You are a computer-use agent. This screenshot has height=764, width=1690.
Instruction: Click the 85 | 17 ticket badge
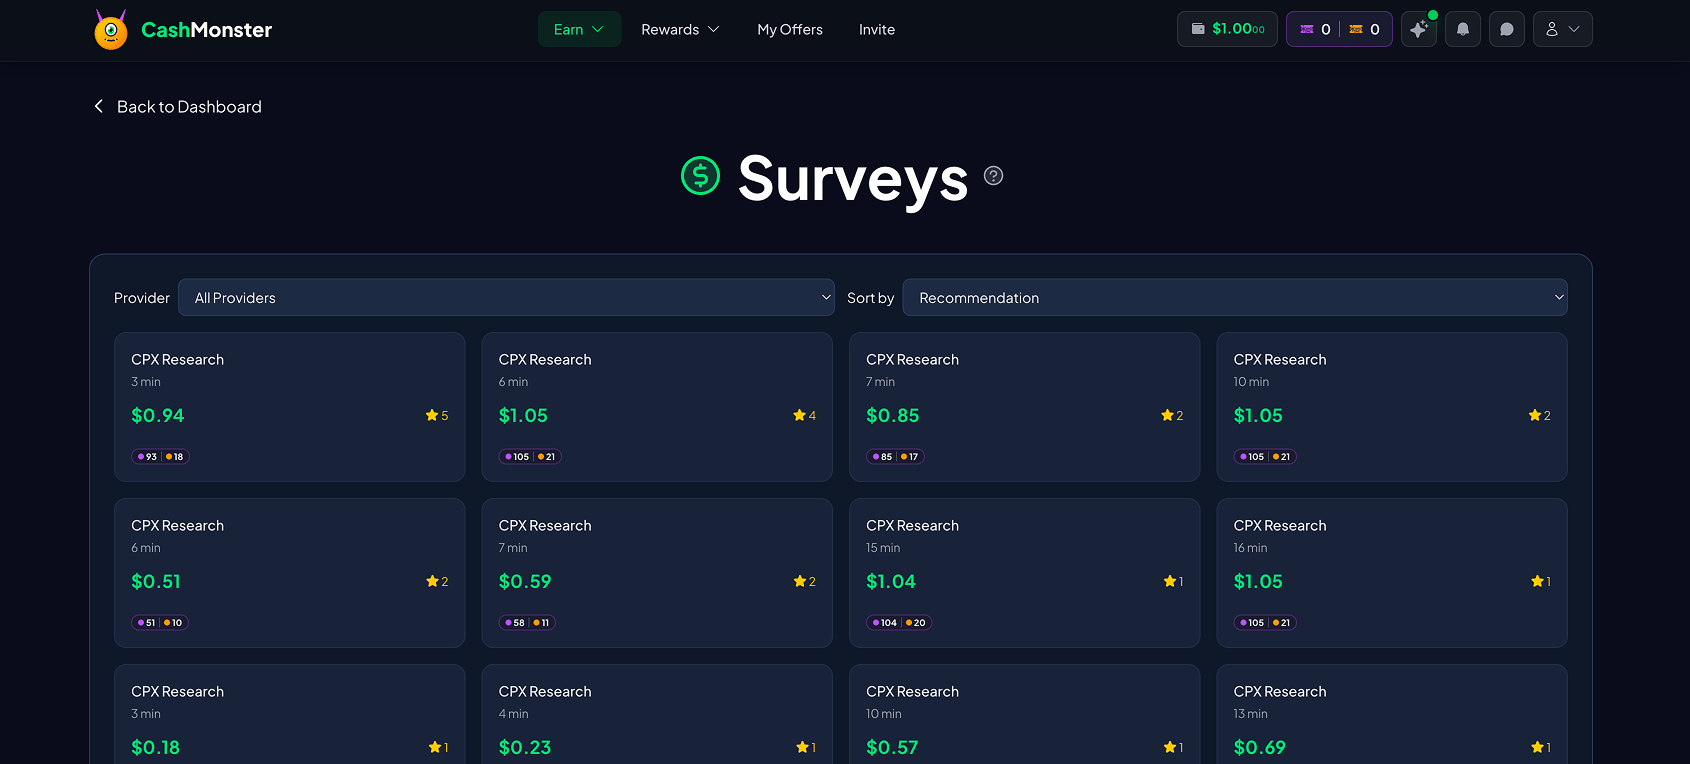(895, 457)
